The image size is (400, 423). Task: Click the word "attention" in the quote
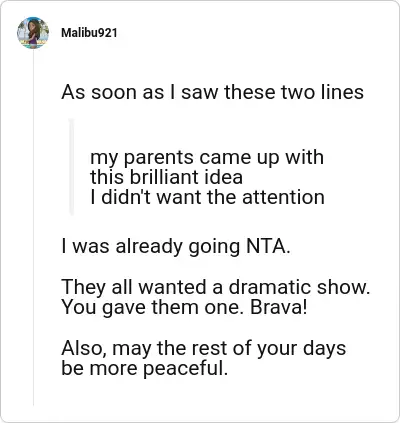tap(283, 197)
